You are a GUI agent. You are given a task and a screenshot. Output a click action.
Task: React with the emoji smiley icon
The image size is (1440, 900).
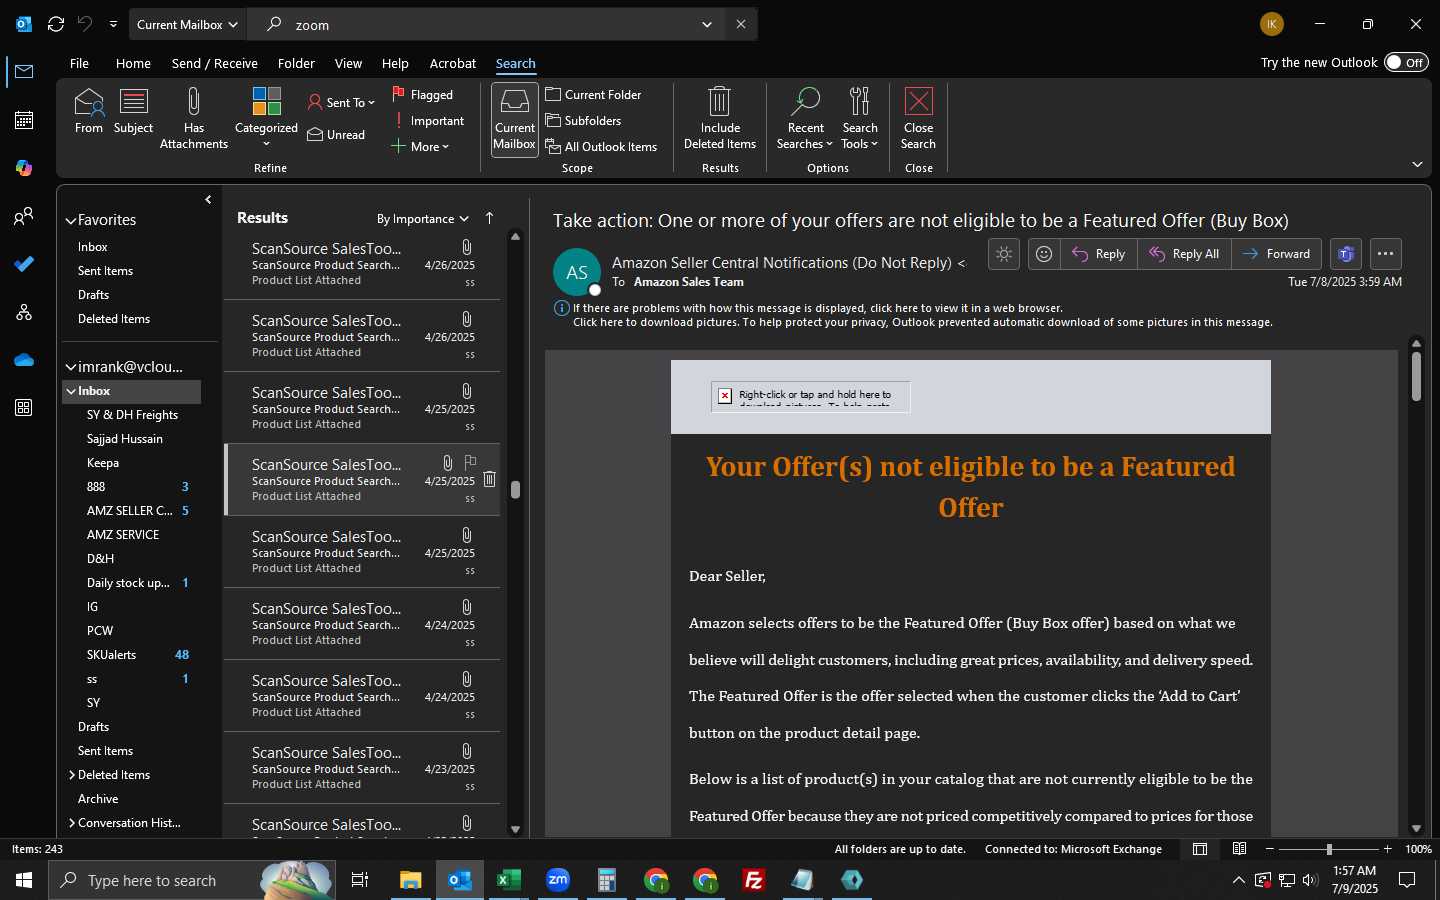pyautogui.click(x=1044, y=254)
